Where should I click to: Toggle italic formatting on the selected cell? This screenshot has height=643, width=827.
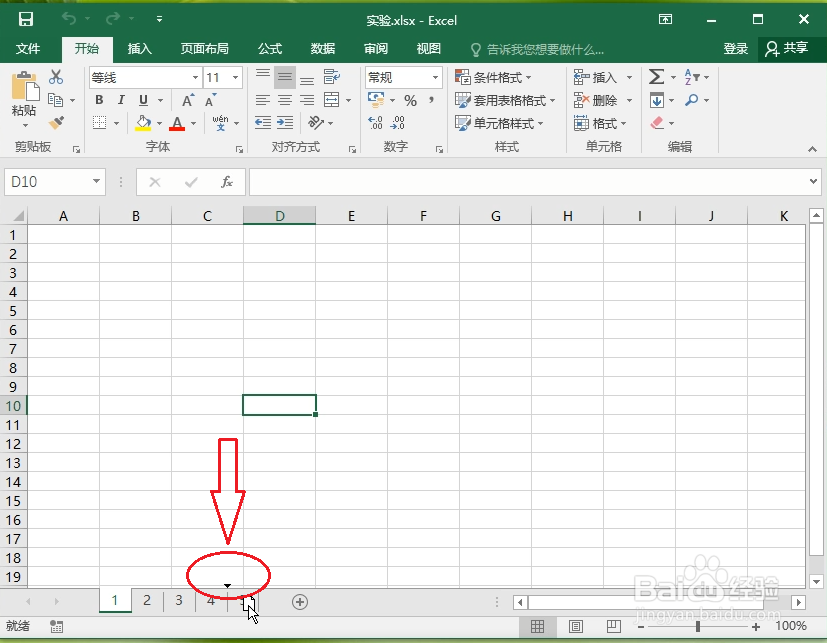pos(121,99)
